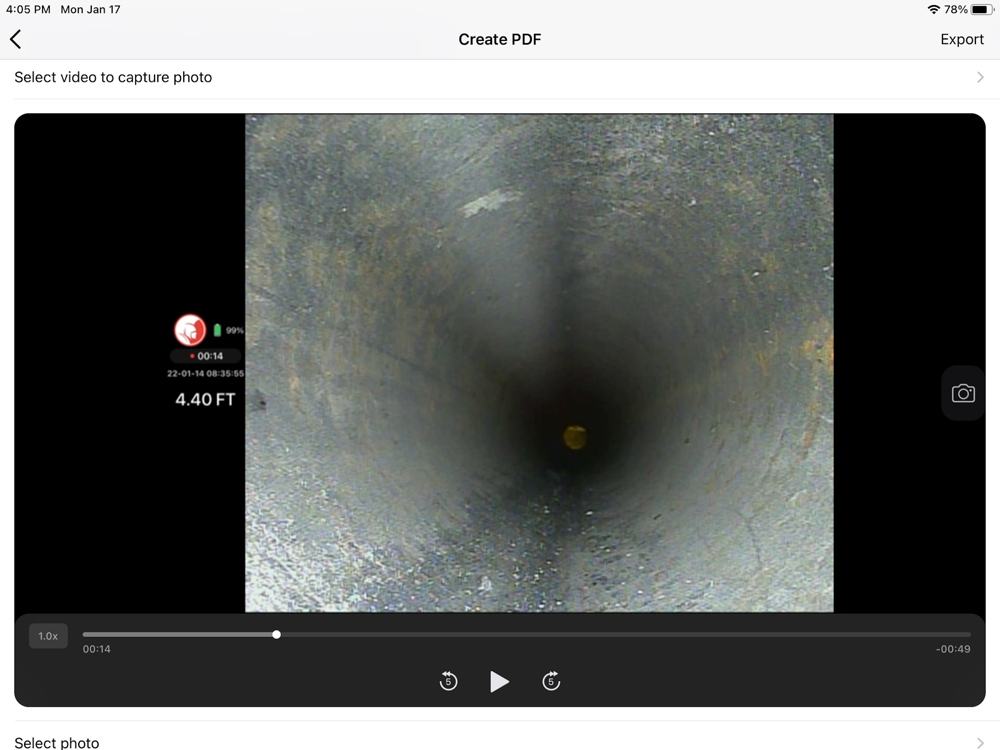Go back using the top-left chevron
Screen dimensions: 1000x750
pyautogui.click(x=16, y=39)
